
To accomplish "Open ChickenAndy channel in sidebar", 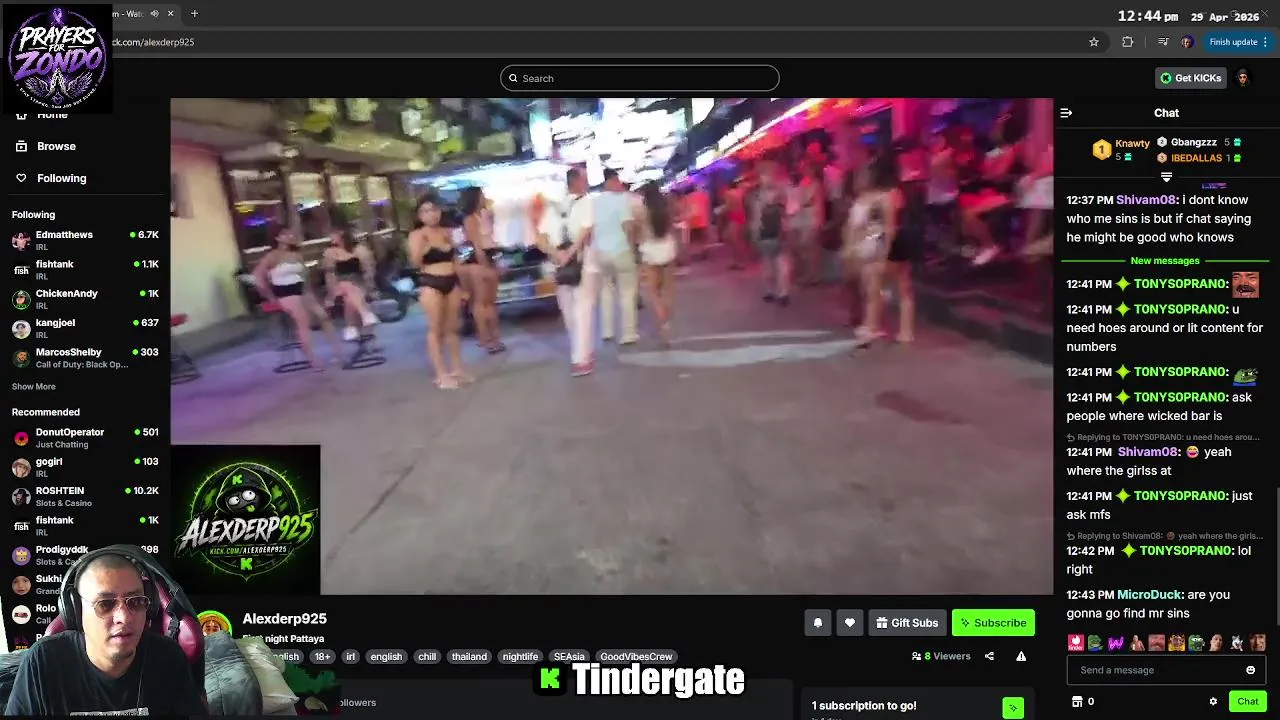I will [x=85, y=299].
